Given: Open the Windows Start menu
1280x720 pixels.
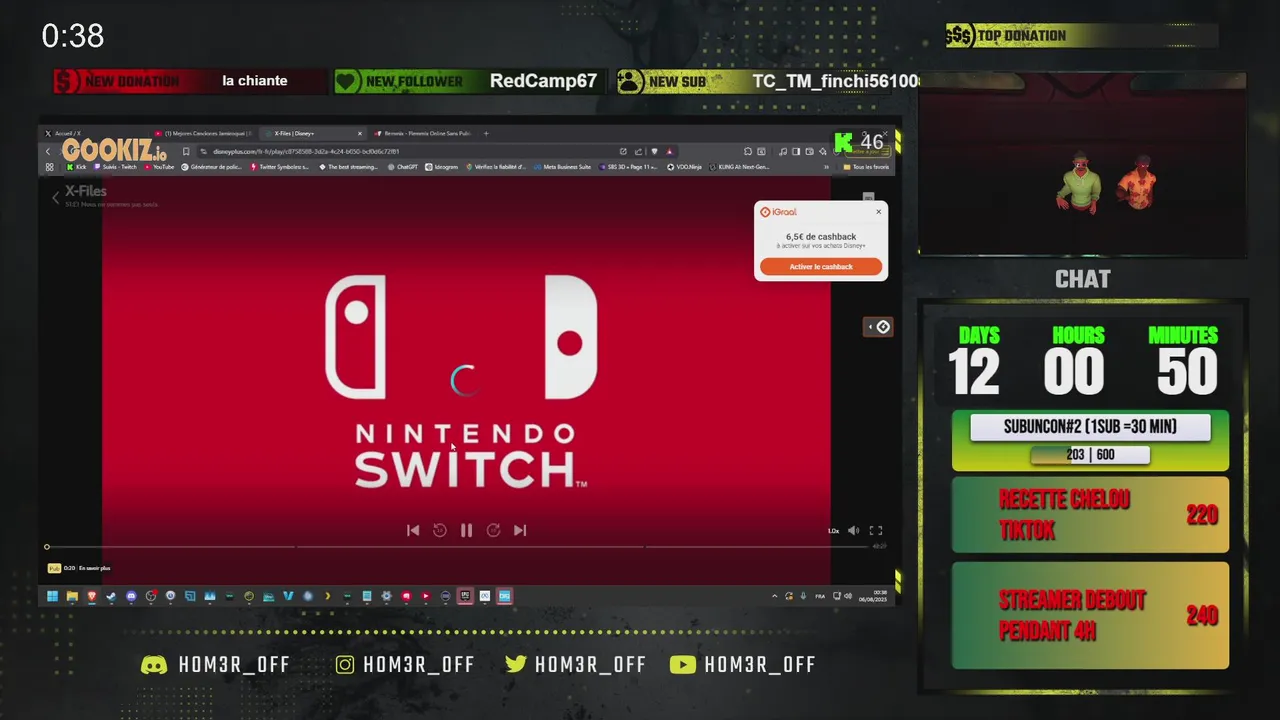Looking at the screenshot, I should [x=52, y=596].
